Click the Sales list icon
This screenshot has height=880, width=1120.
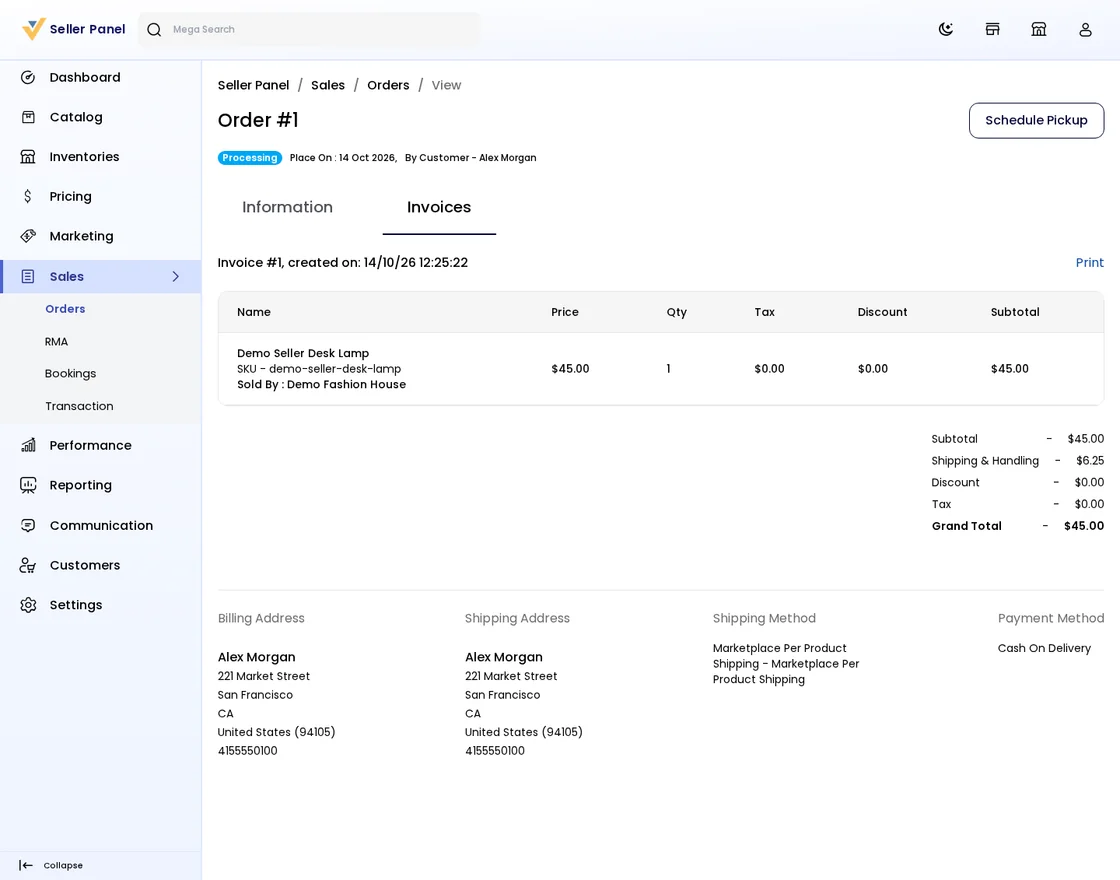pos(28,276)
